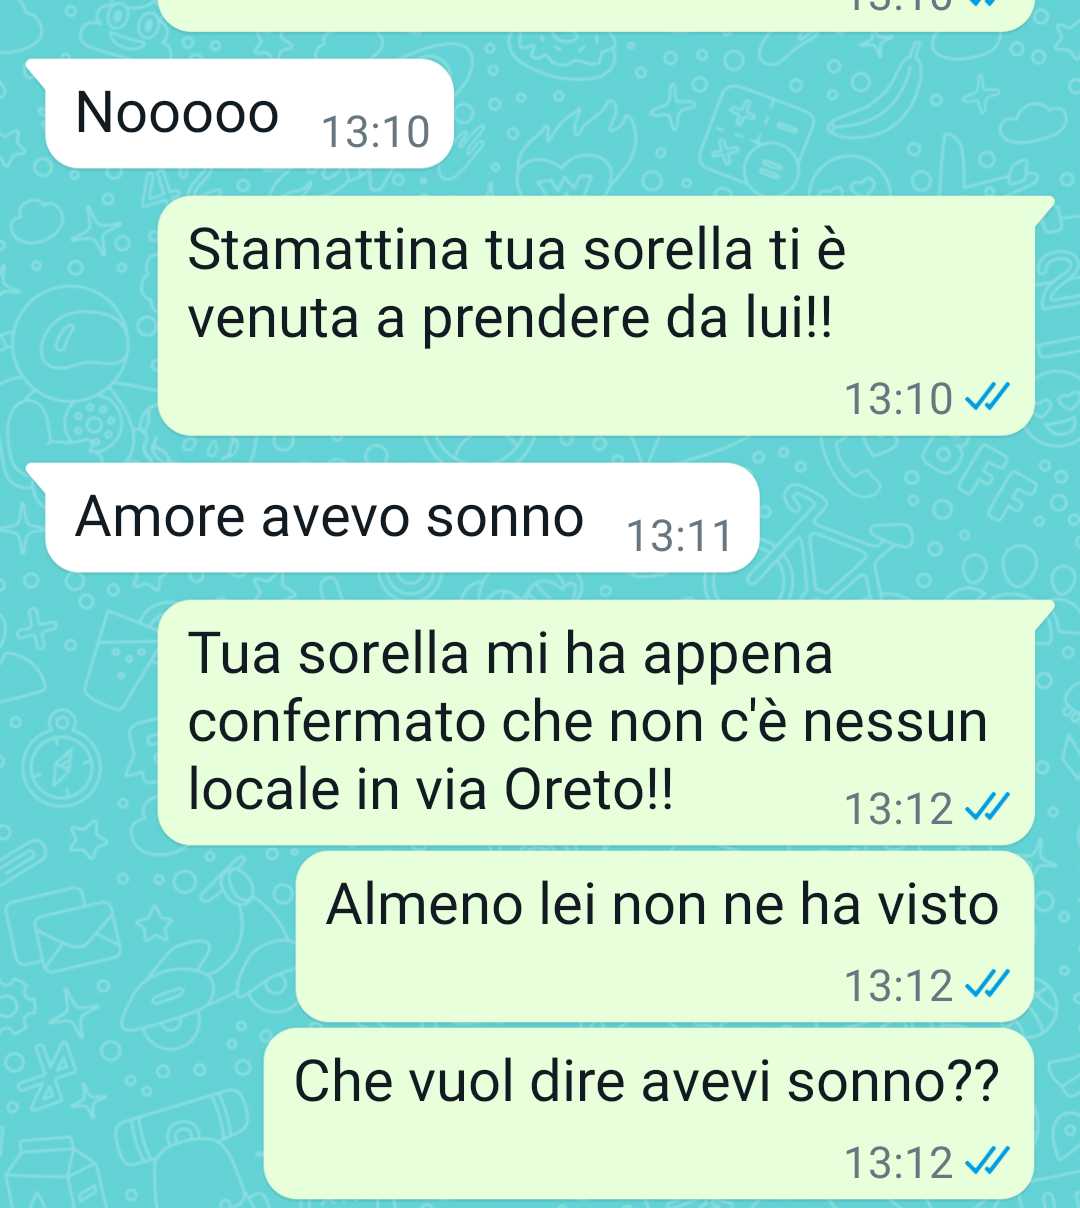Tap the 'Almeno lei non ne ha visto' bubble
The height and width of the screenshot is (1208, 1080).
click(x=665, y=937)
